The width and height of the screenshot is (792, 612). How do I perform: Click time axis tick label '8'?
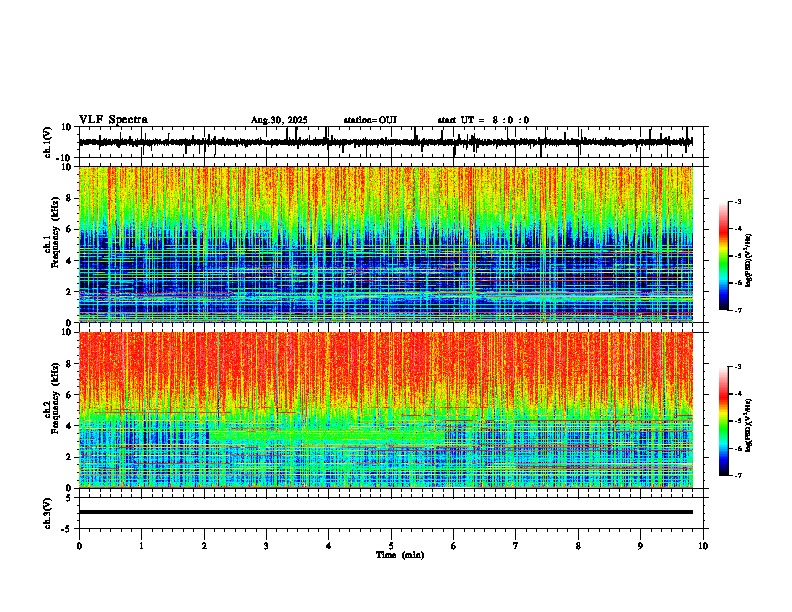[x=578, y=546]
